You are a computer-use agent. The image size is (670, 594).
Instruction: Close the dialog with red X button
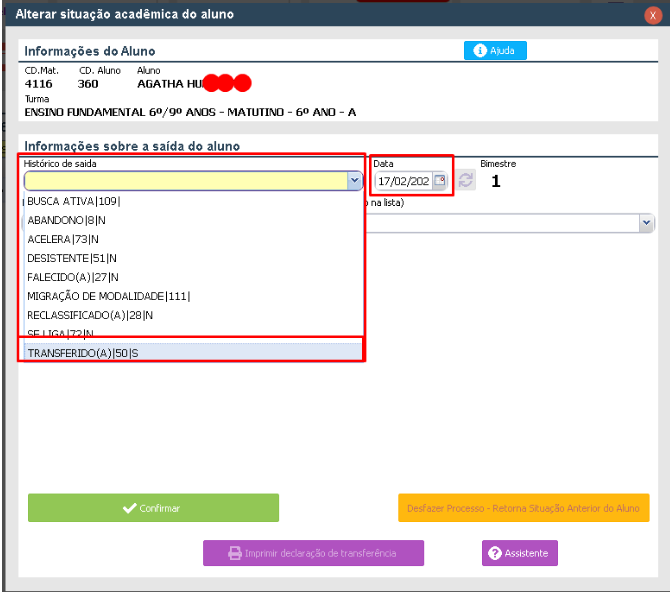[x=653, y=15]
